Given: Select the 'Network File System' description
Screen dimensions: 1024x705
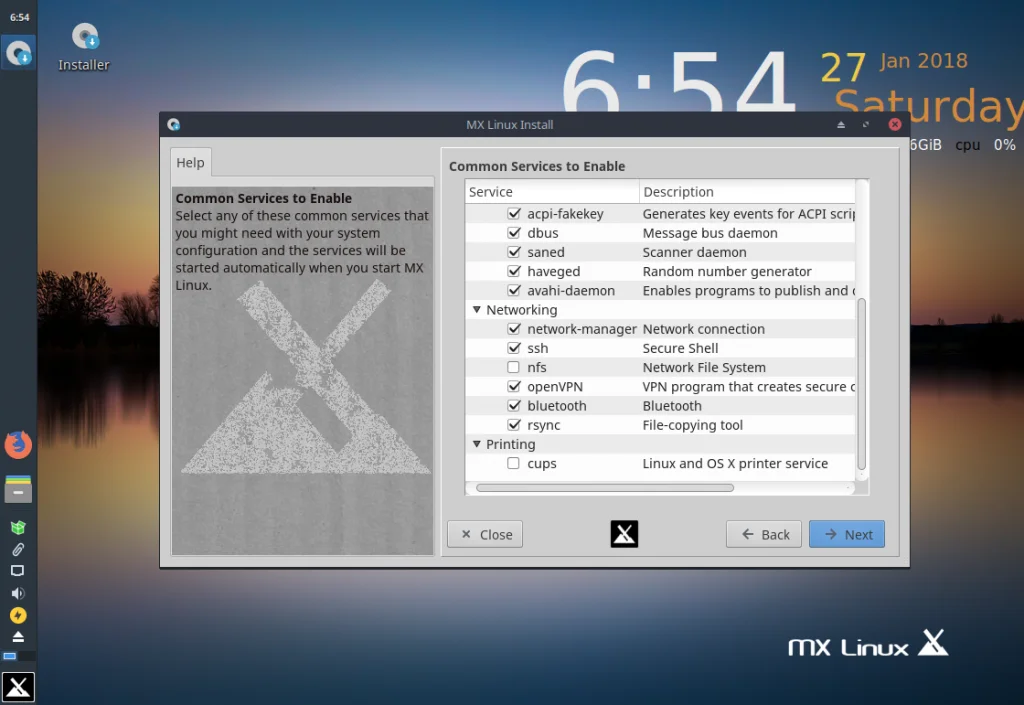Looking at the screenshot, I should (704, 368).
